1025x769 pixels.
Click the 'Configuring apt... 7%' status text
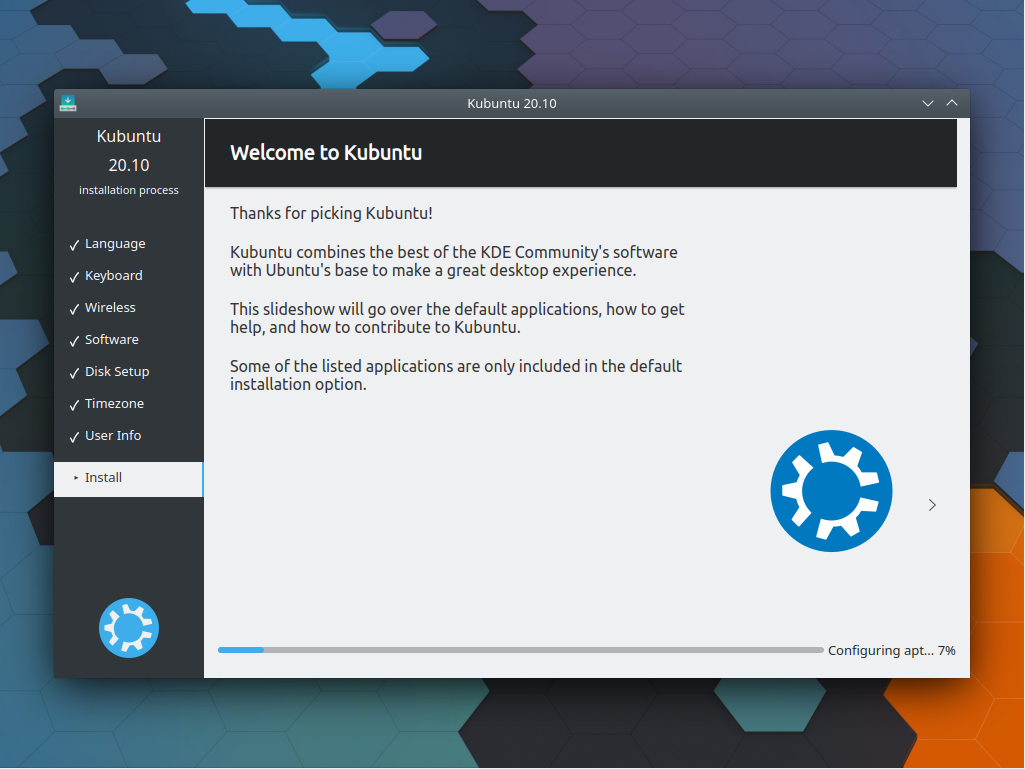click(x=892, y=651)
